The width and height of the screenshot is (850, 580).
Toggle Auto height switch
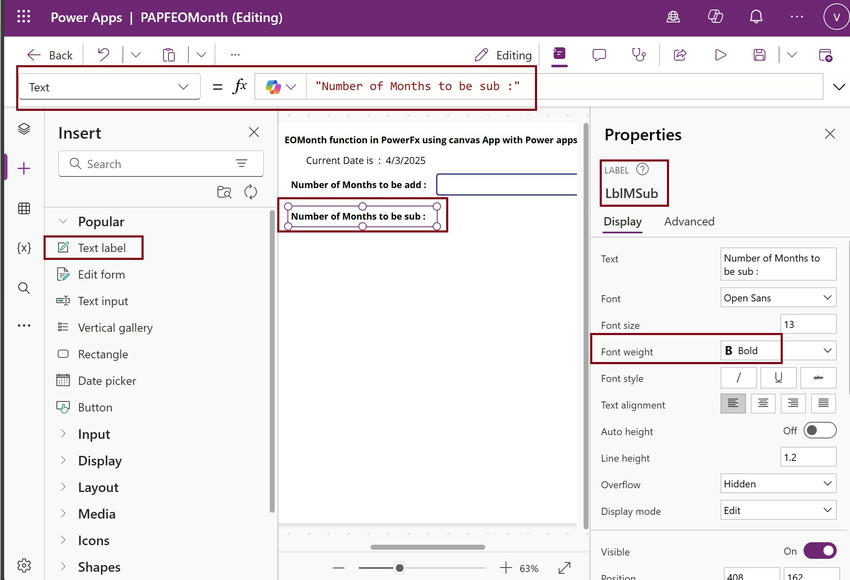(820, 430)
